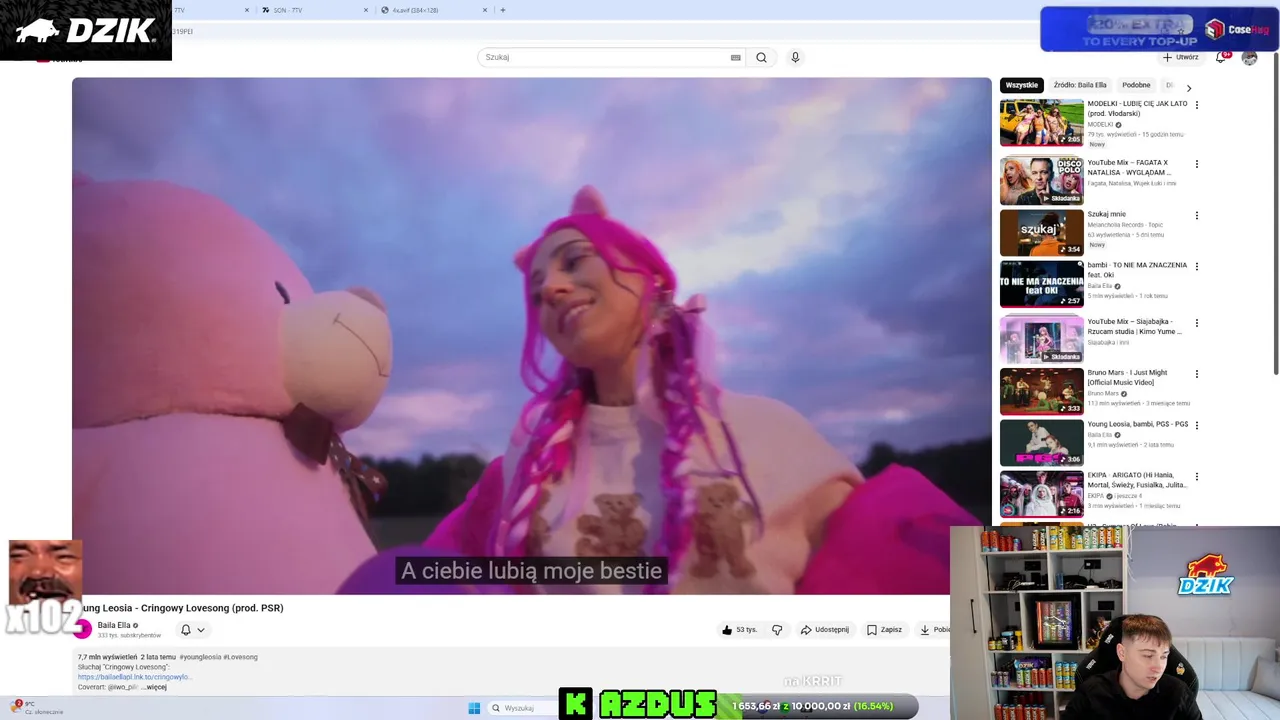This screenshot has height=720, width=1280.
Task: Save video with the Zapisz button
Action: click(884, 630)
